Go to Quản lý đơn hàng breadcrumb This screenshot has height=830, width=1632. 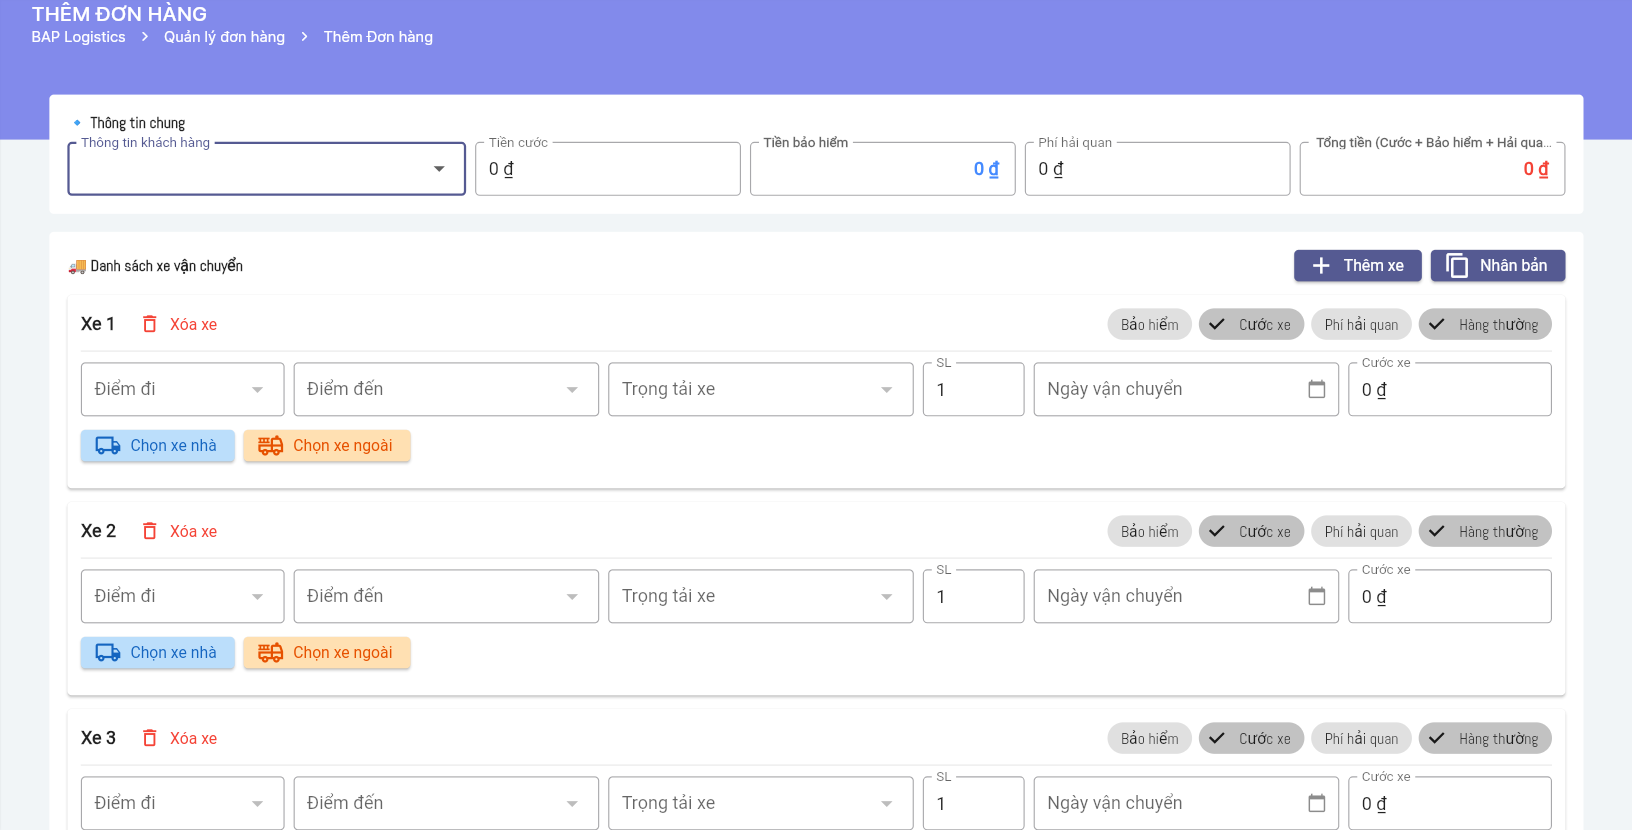pyautogui.click(x=224, y=37)
